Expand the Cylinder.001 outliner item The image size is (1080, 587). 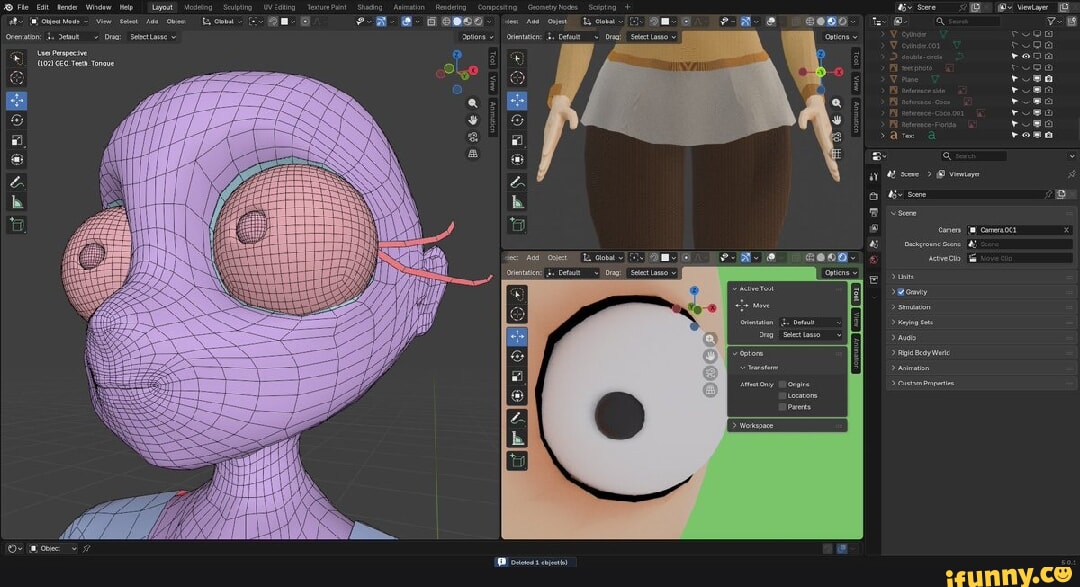pyautogui.click(x=883, y=45)
